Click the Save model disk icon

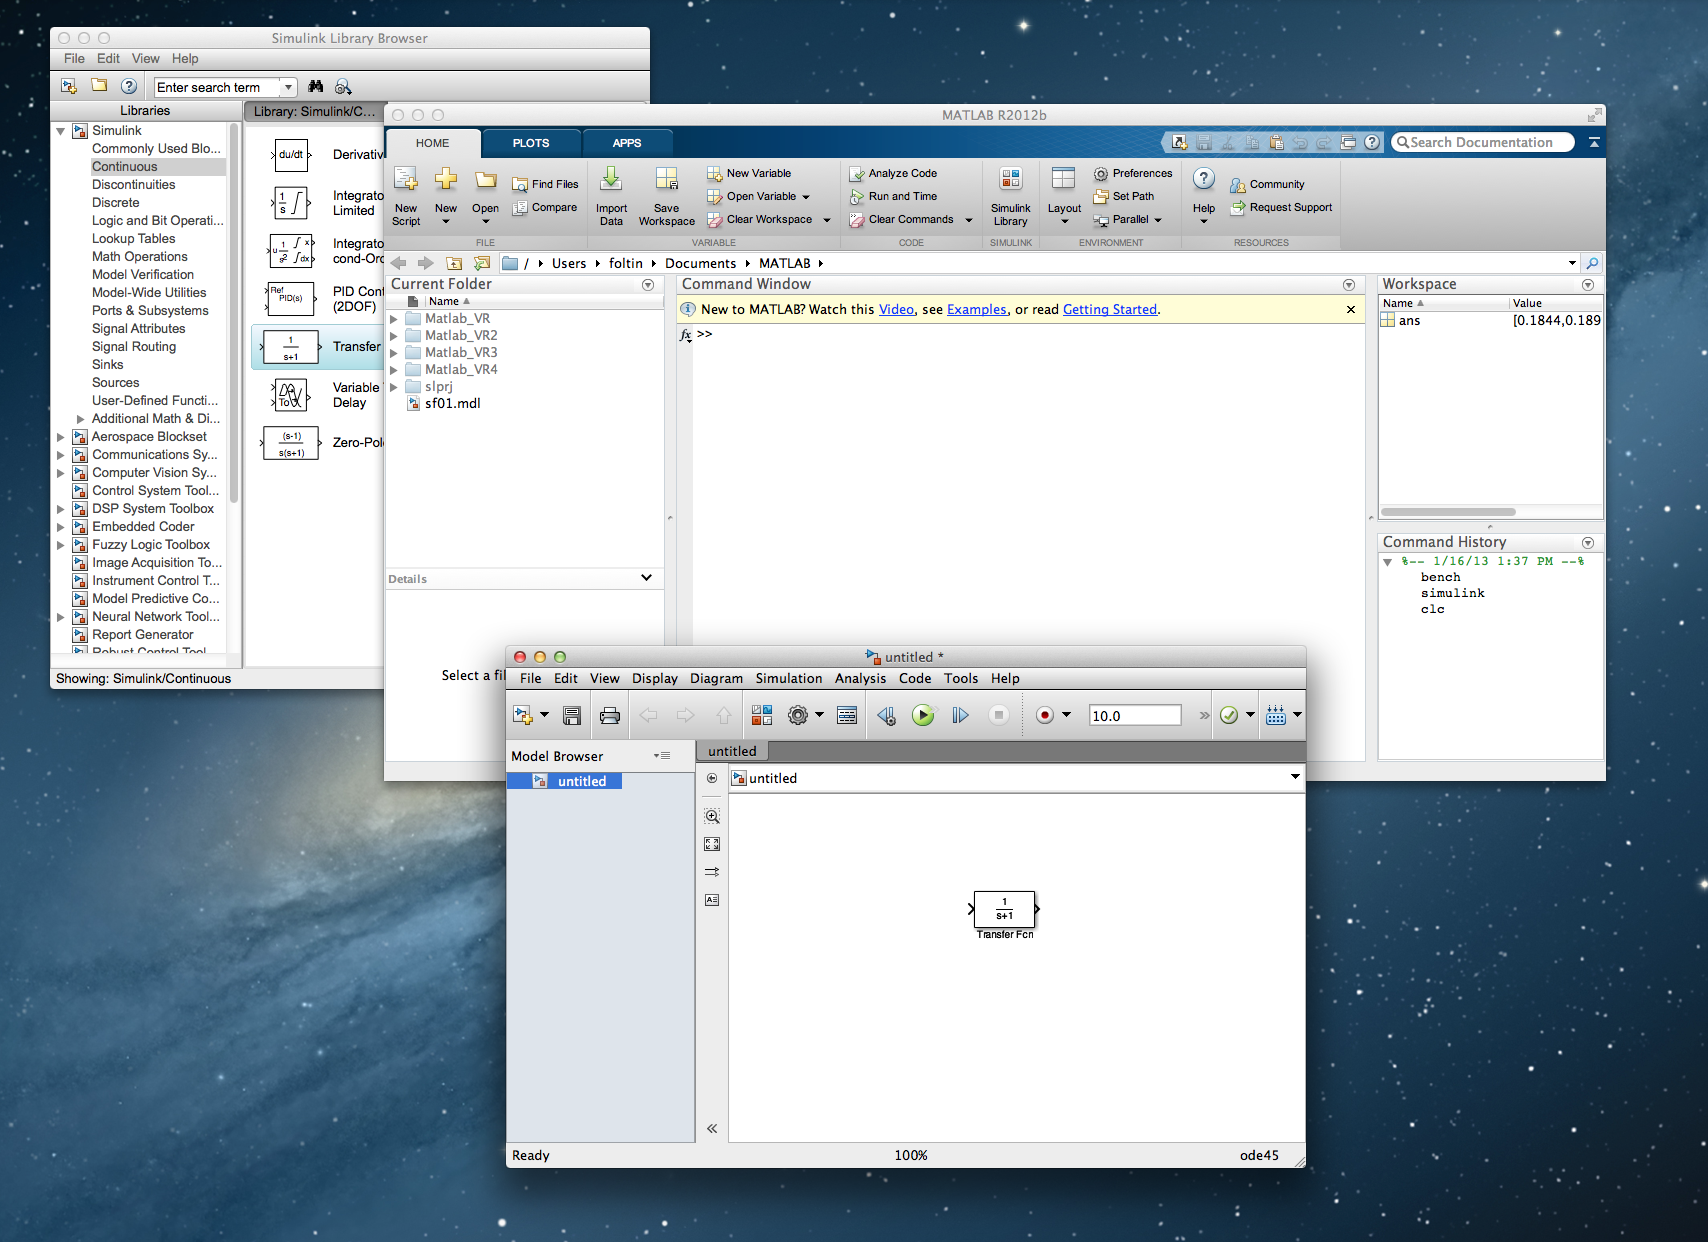pos(572,715)
